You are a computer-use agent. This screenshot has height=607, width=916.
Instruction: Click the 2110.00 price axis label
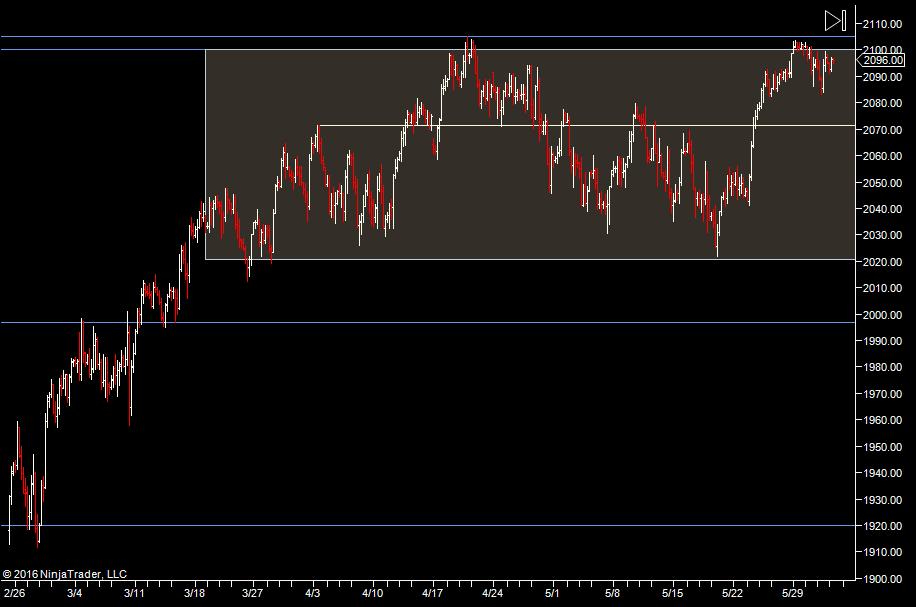886,23
